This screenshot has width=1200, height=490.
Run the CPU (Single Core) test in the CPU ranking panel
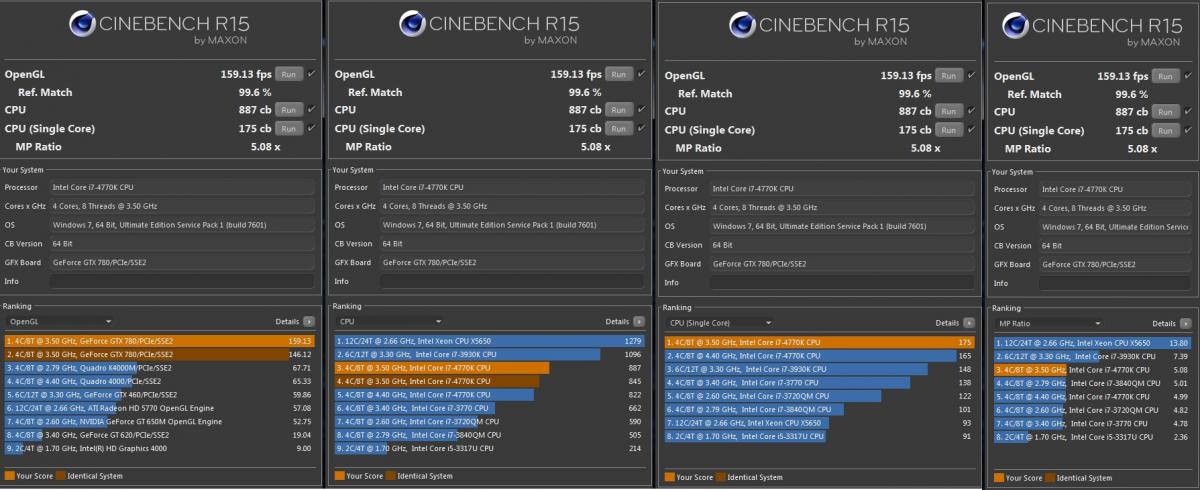click(x=619, y=128)
